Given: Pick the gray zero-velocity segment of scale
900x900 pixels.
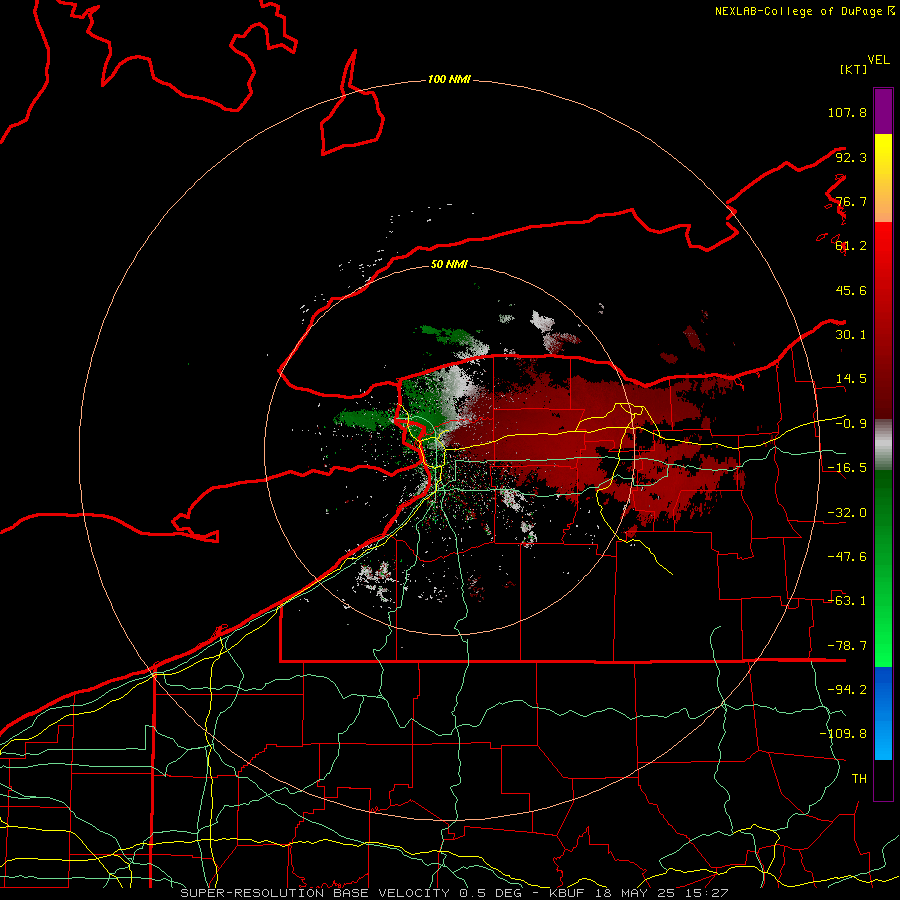Looking at the screenshot, I should [883, 444].
